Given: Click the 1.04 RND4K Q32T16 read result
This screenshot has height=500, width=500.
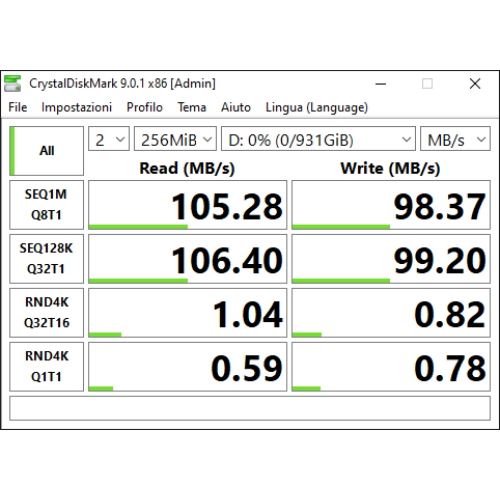Looking at the screenshot, I should (187, 313).
